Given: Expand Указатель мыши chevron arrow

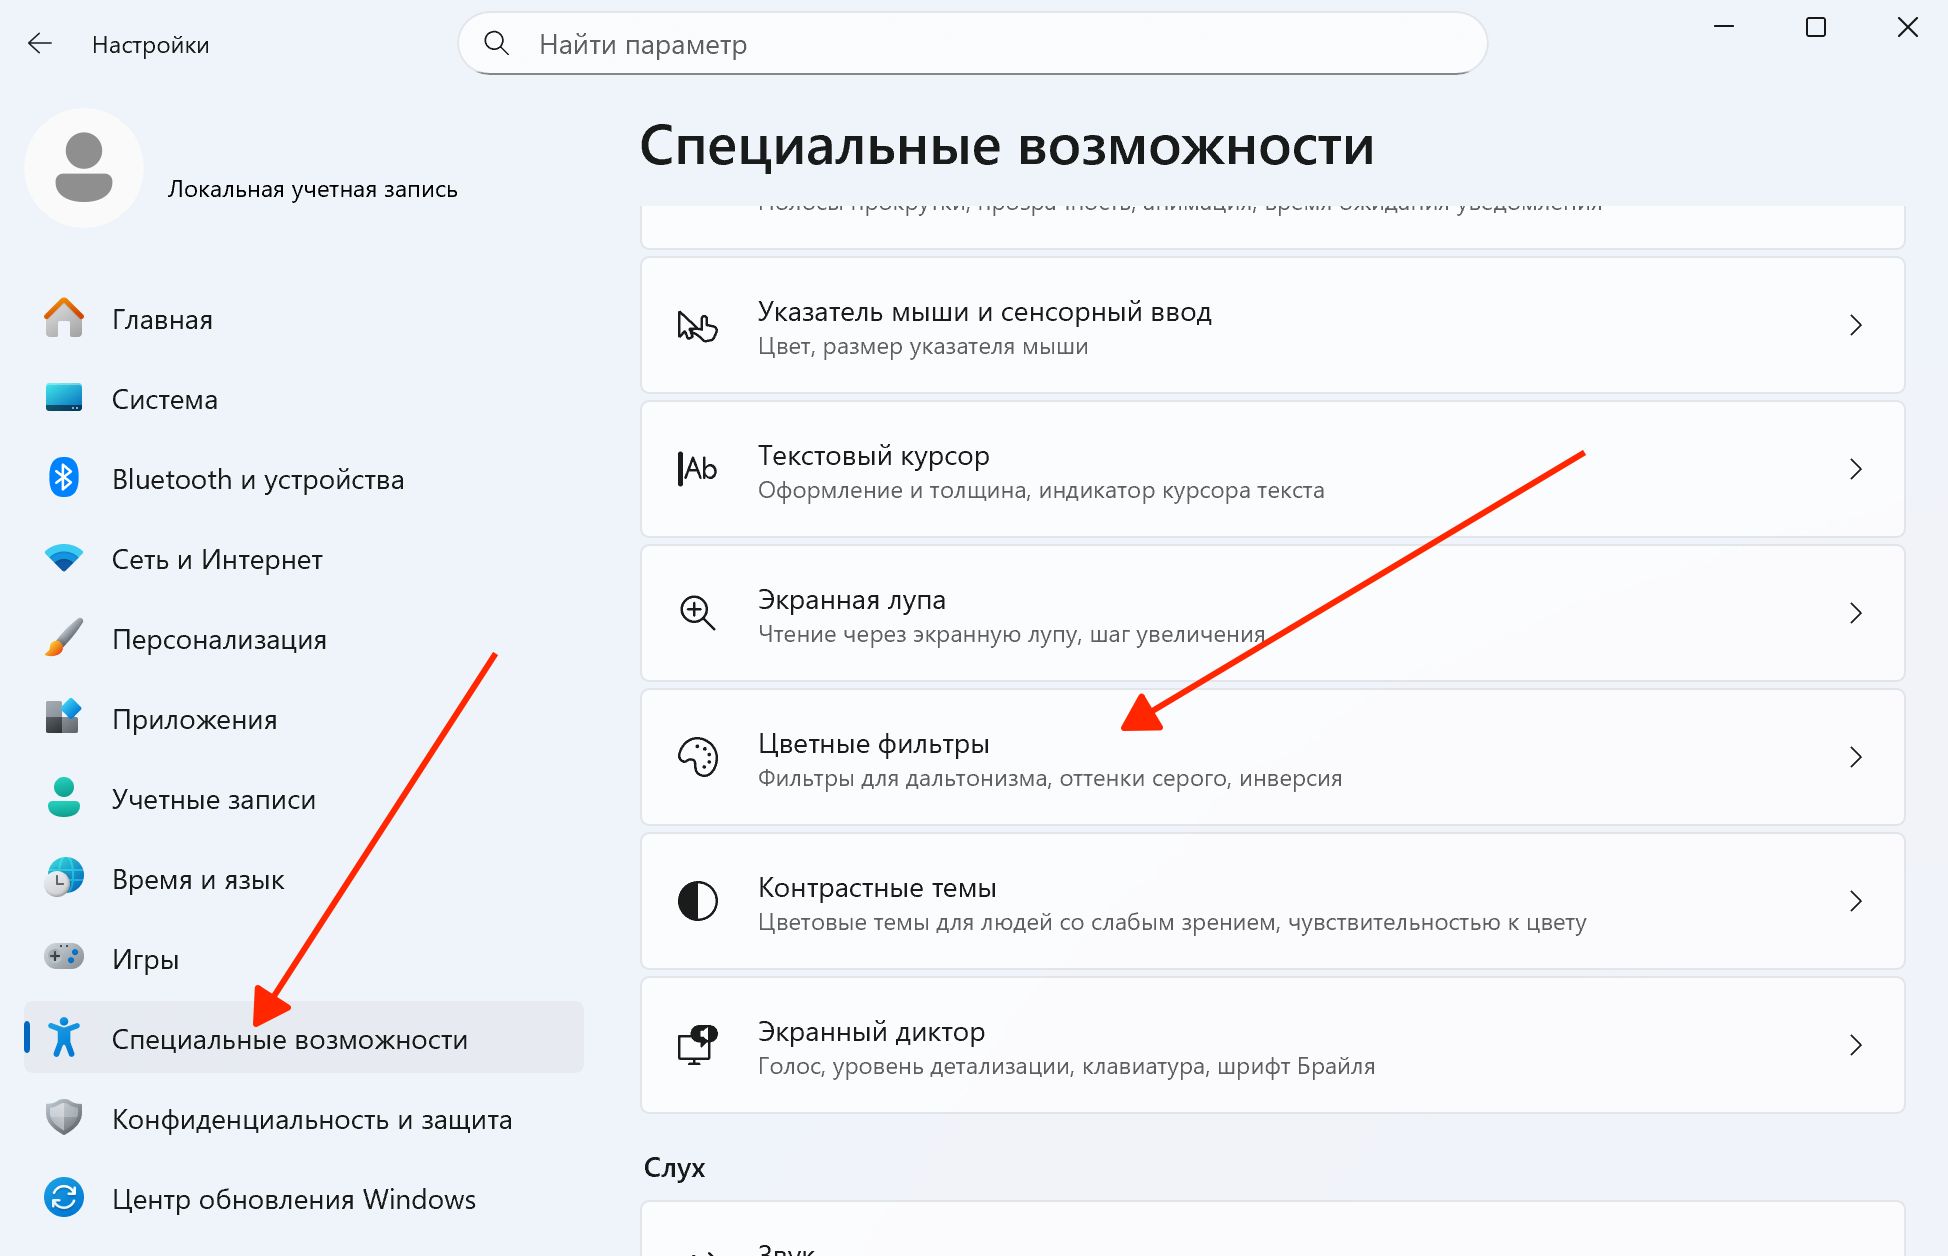Looking at the screenshot, I should pyautogui.click(x=1855, y=325).
